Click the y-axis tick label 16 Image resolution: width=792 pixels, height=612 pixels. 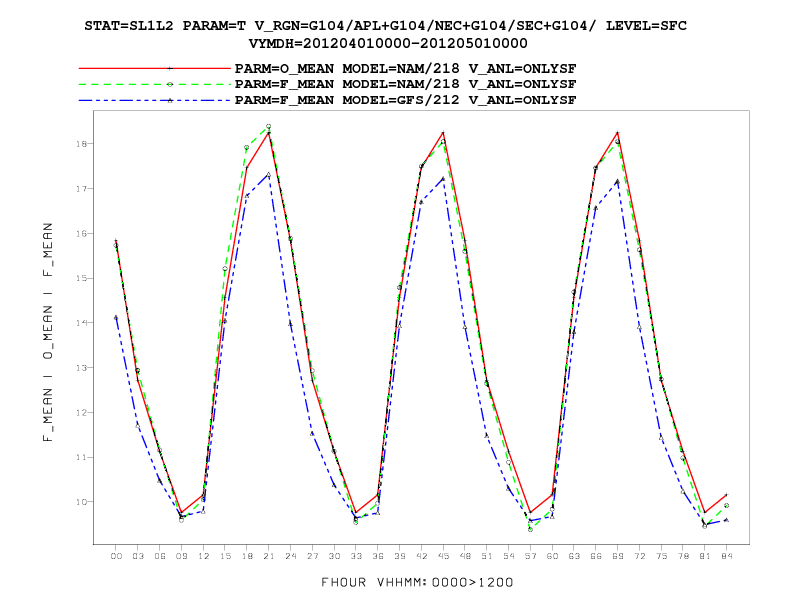(81, 233)
